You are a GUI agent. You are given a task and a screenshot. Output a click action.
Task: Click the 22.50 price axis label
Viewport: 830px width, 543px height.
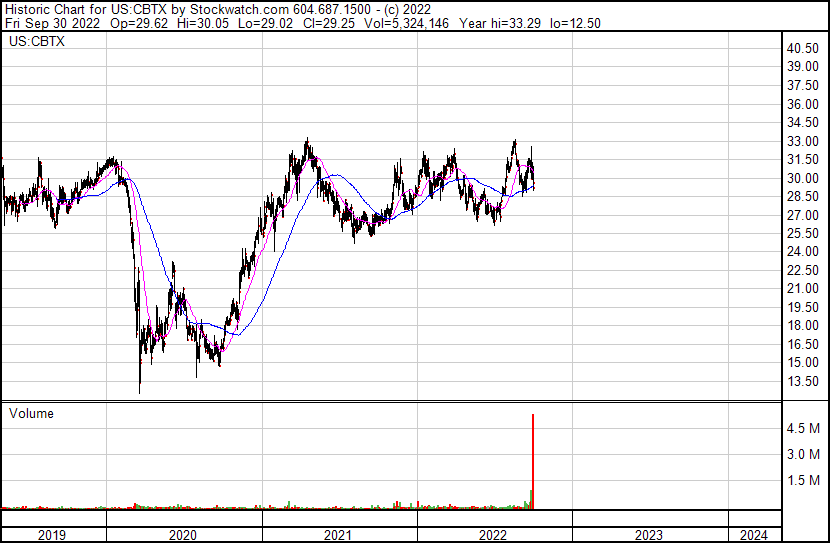point(803,270)
